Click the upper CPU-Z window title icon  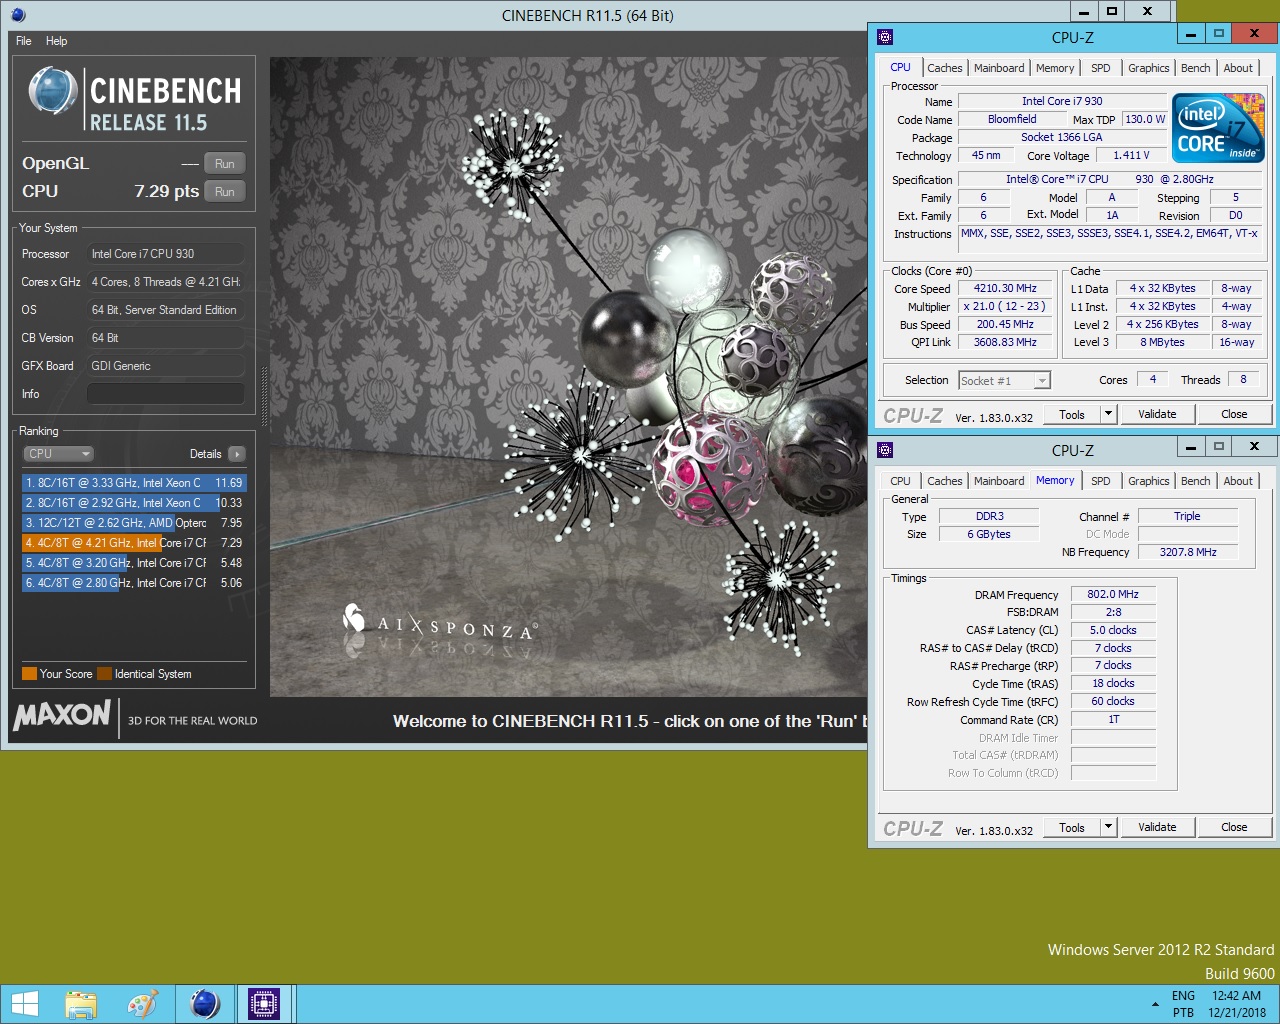884,37
